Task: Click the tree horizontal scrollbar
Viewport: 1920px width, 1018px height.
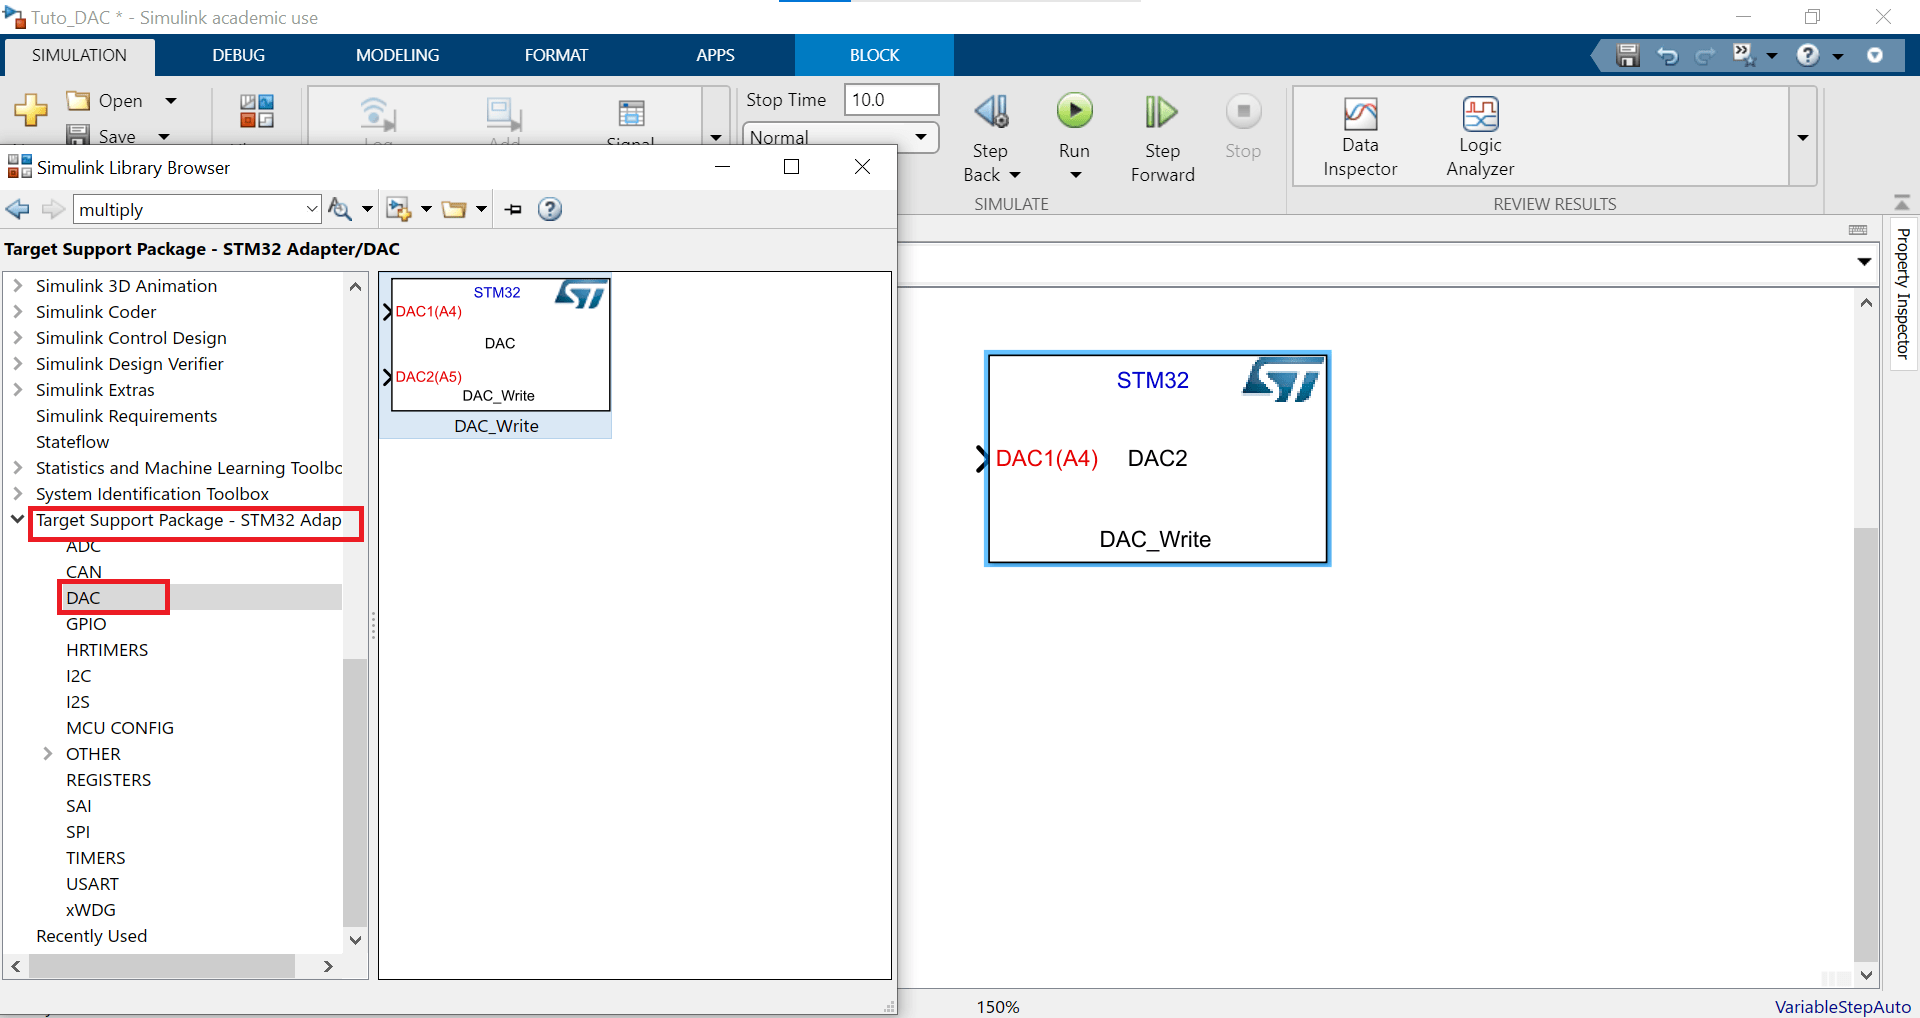Action: [x=162, y=966]
